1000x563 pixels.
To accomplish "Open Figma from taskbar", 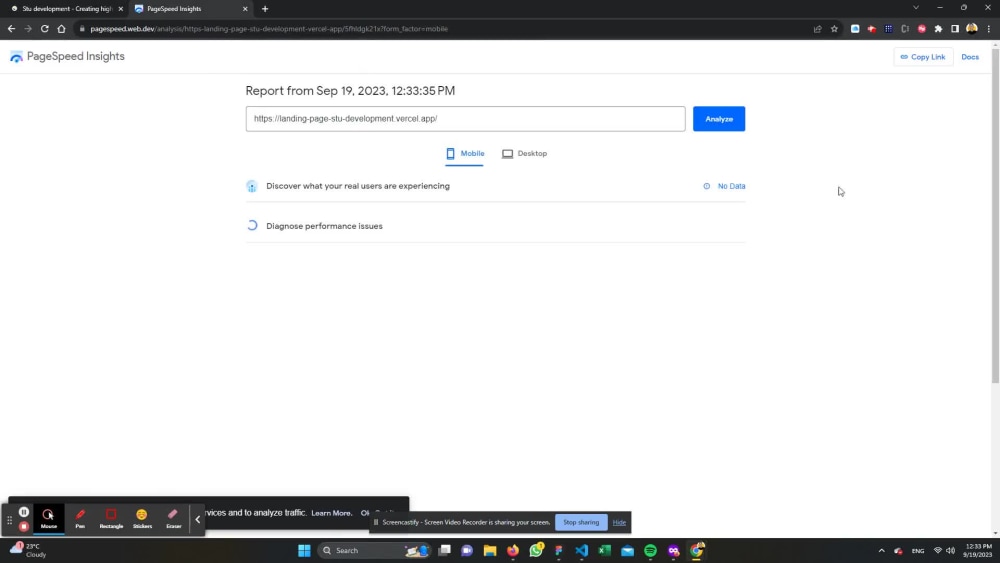I will 559,550.
